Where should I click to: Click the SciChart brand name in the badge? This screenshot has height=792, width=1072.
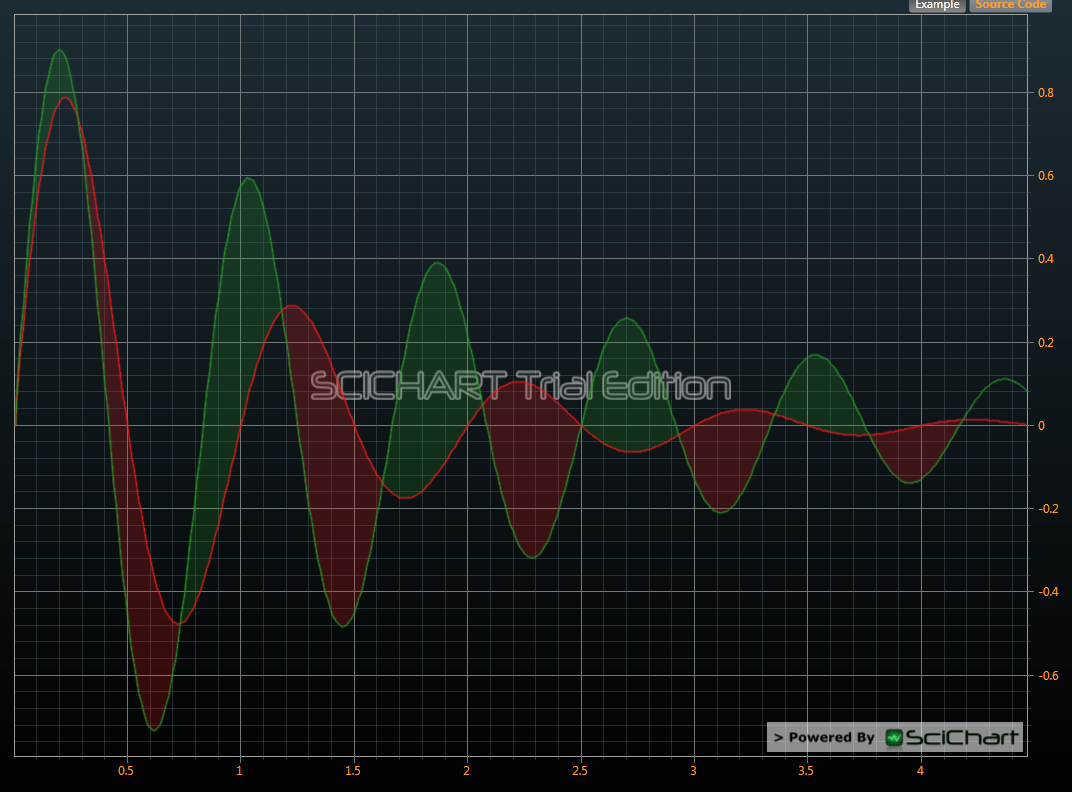[x=963, y=738]
